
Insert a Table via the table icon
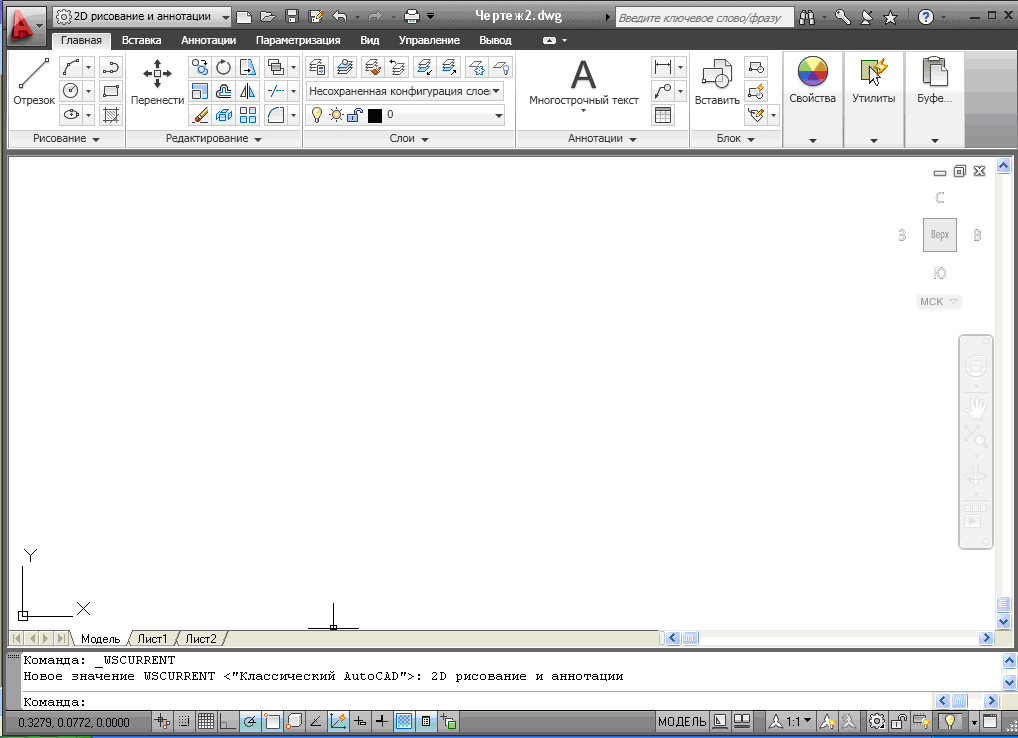tap(663, 115)
